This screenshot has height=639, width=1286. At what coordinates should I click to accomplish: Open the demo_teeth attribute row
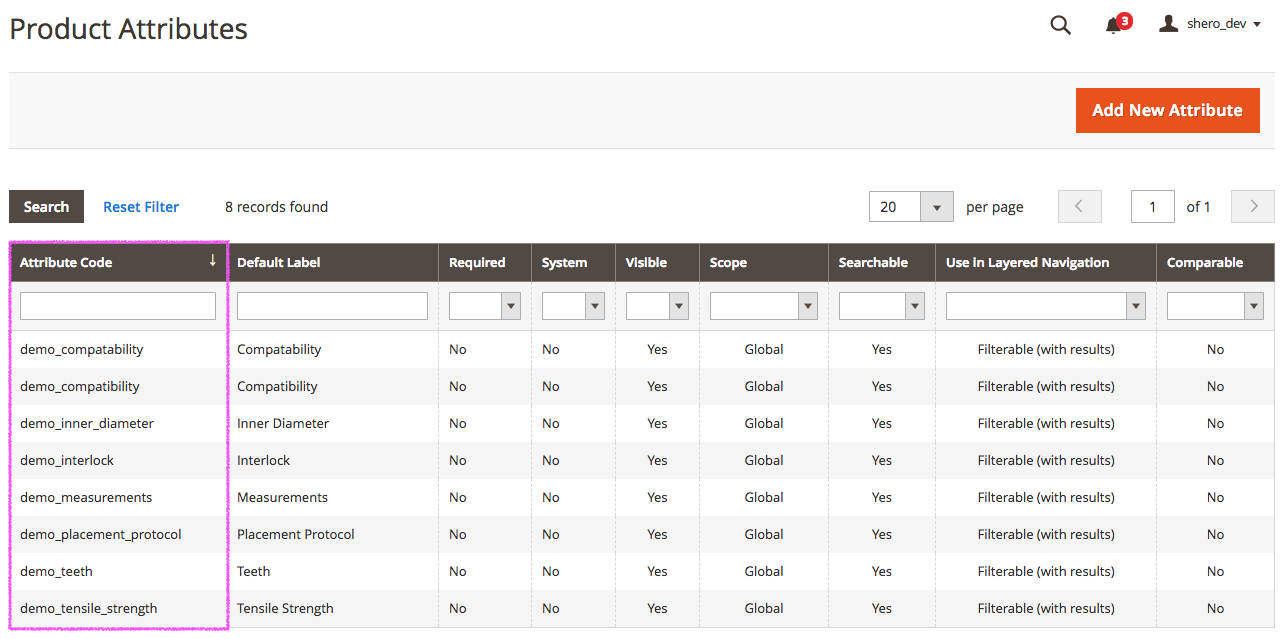(x=56, y=570)
